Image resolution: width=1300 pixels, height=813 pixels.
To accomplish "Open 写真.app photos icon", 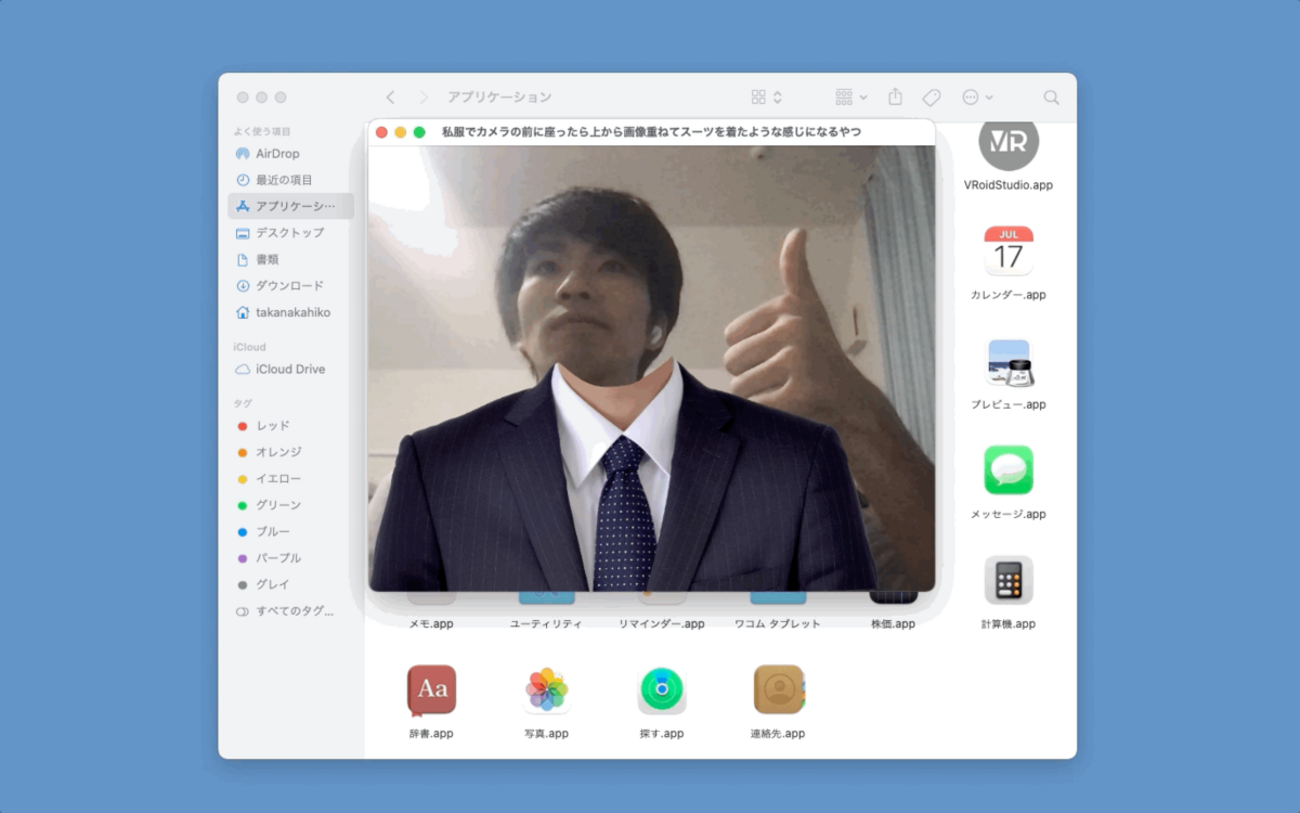I will tap(546, 690).
